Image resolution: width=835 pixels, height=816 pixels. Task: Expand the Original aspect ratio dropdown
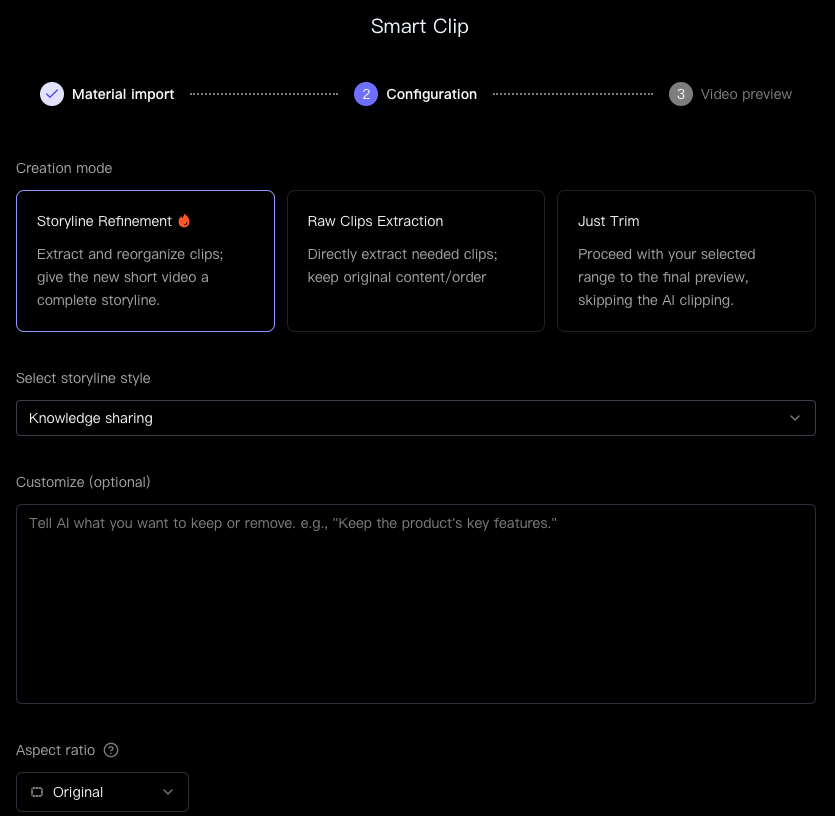(102, 792)
